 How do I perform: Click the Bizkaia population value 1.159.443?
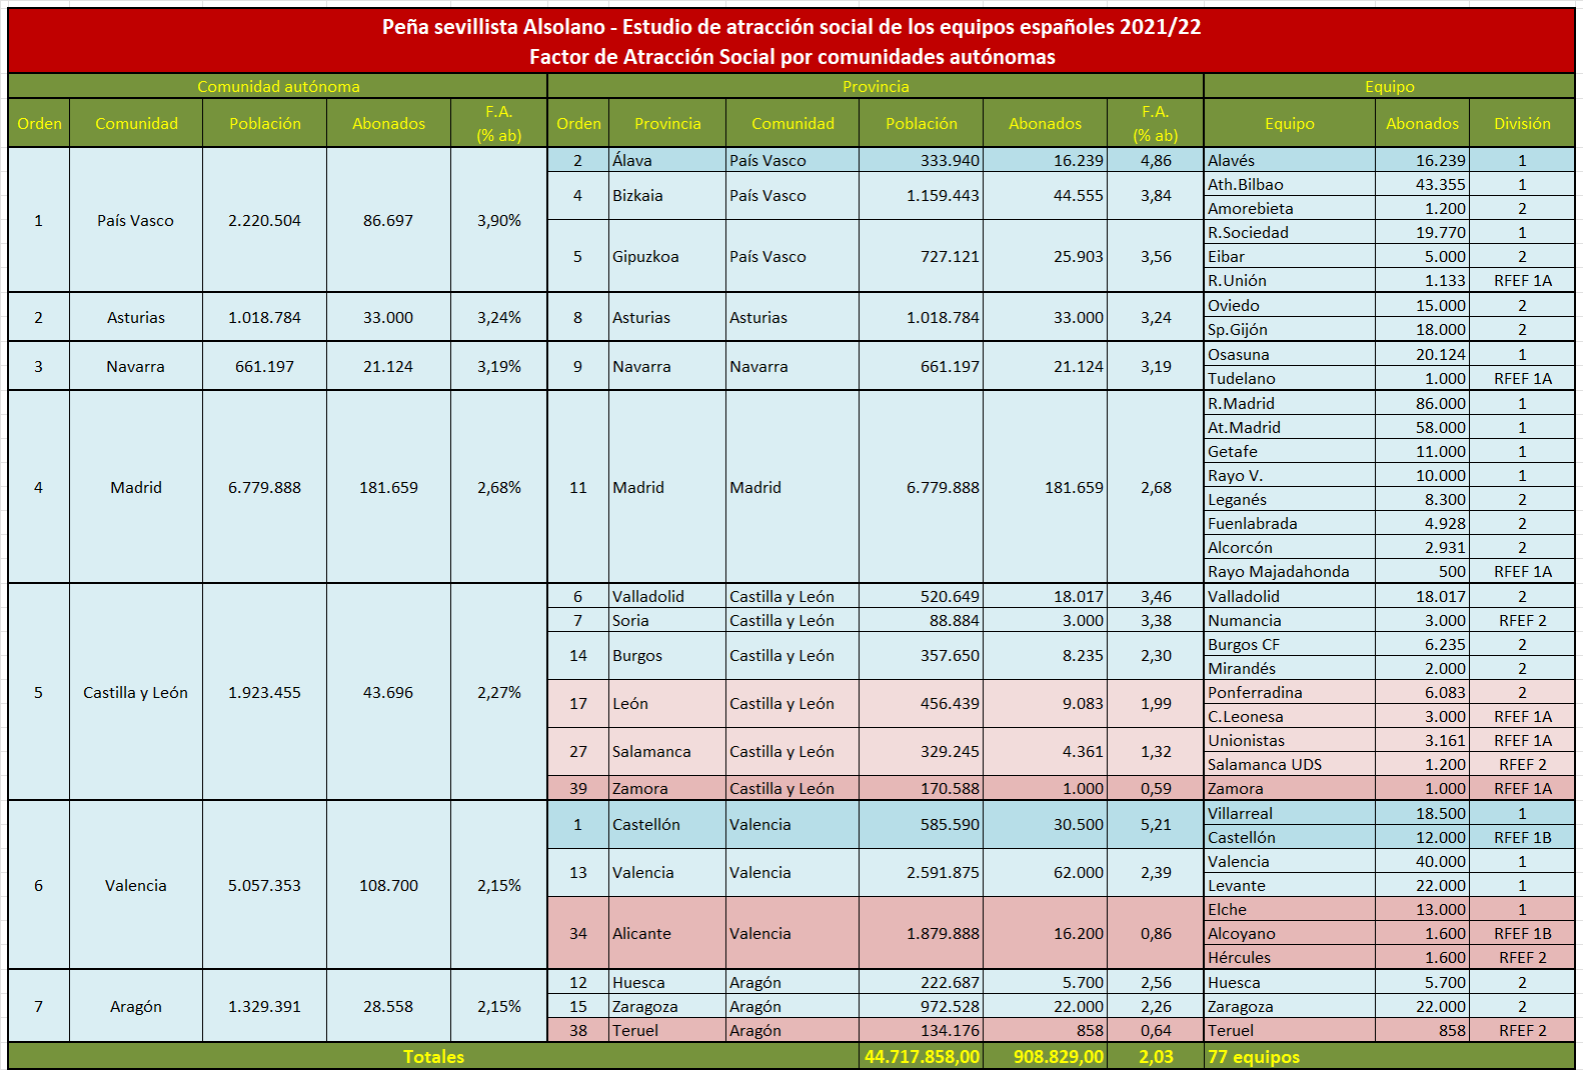point(921,196)
